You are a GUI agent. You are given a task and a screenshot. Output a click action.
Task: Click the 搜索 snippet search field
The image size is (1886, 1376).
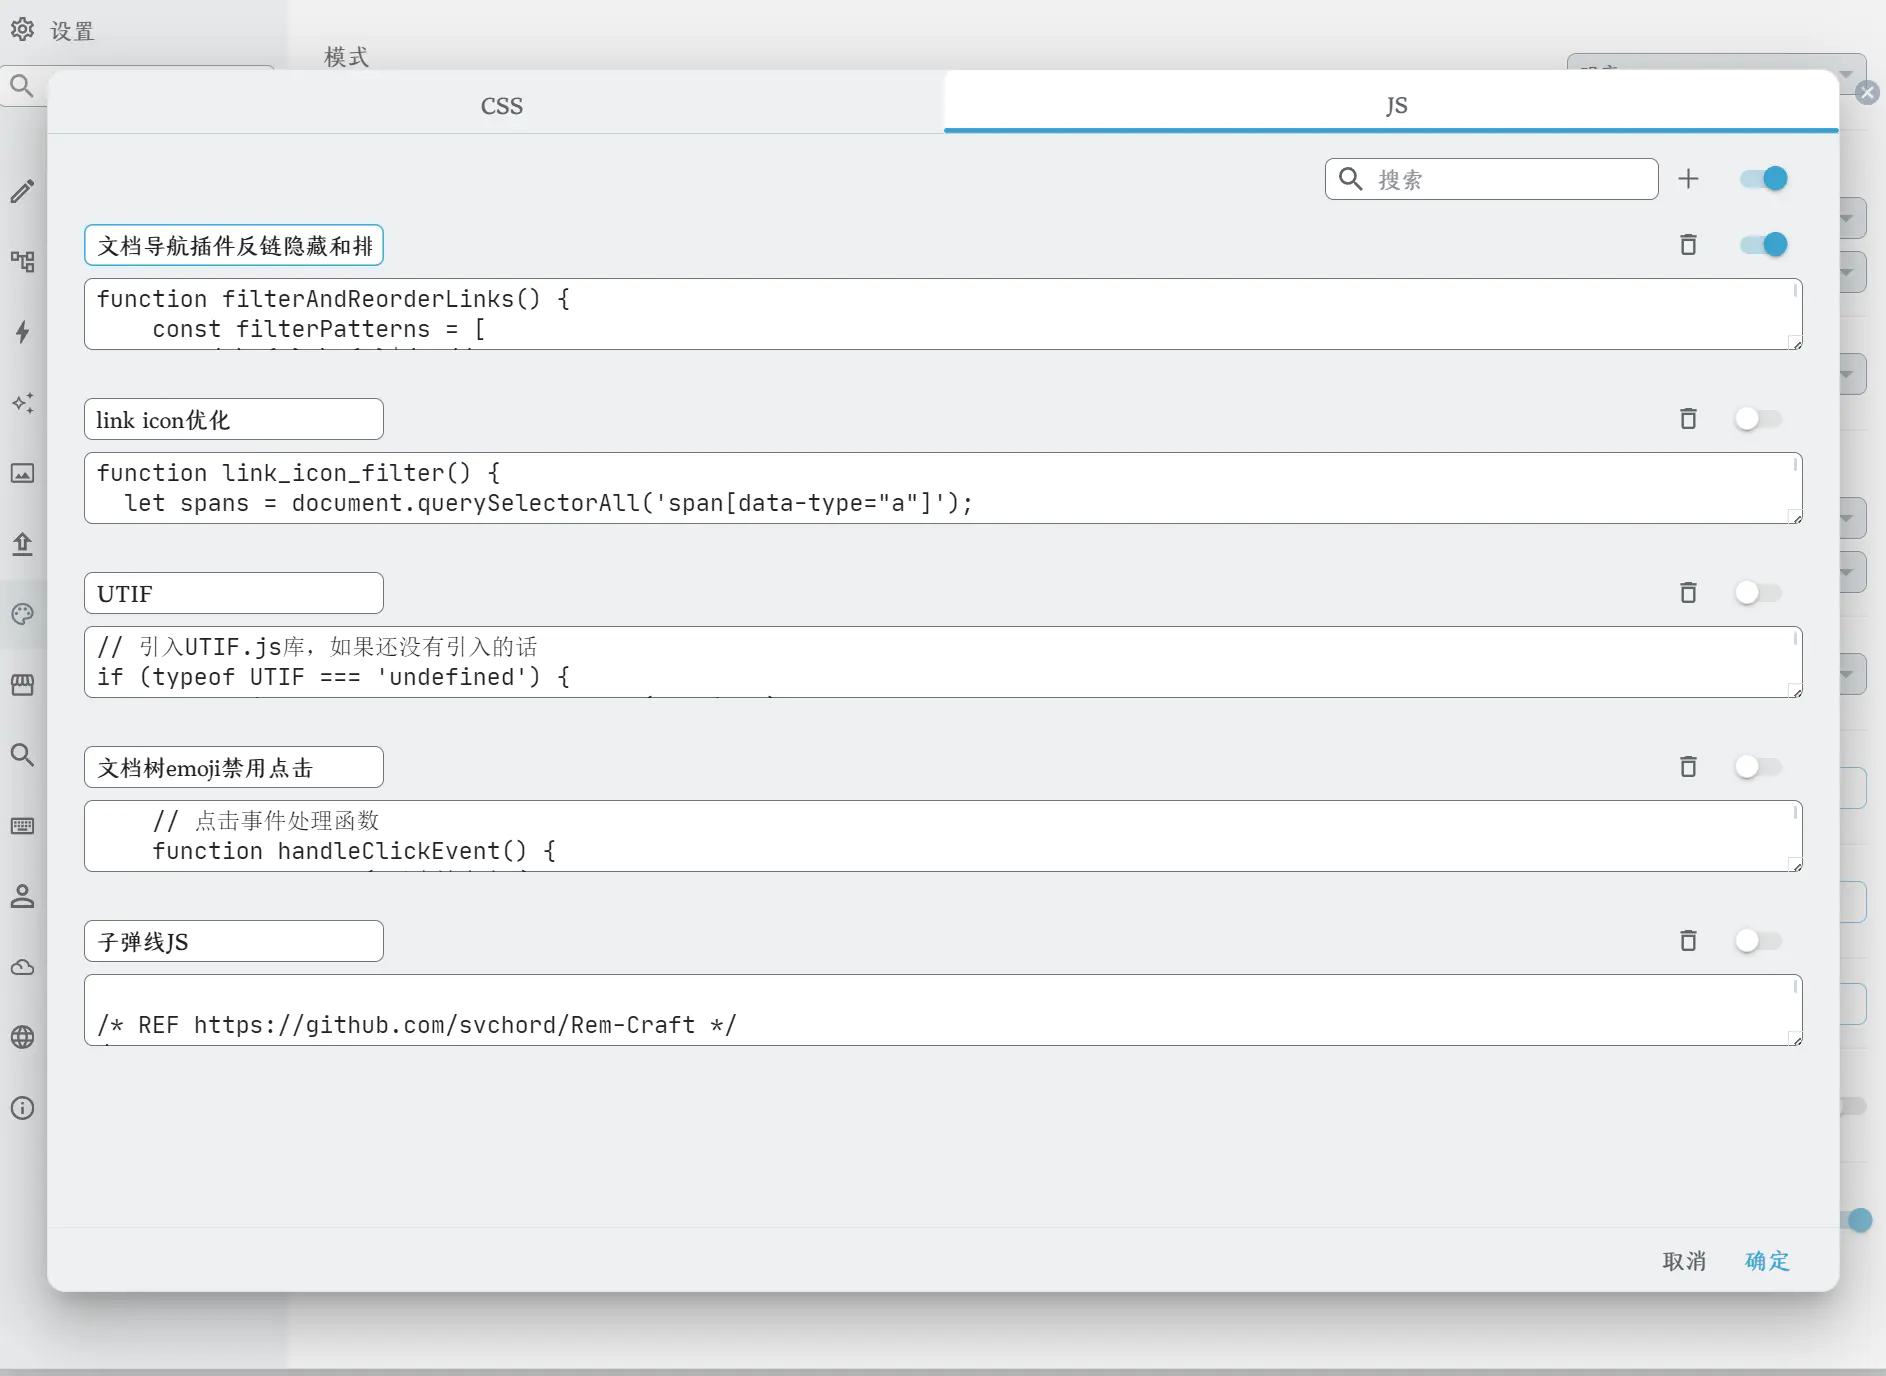click(x=1508, y=179)
